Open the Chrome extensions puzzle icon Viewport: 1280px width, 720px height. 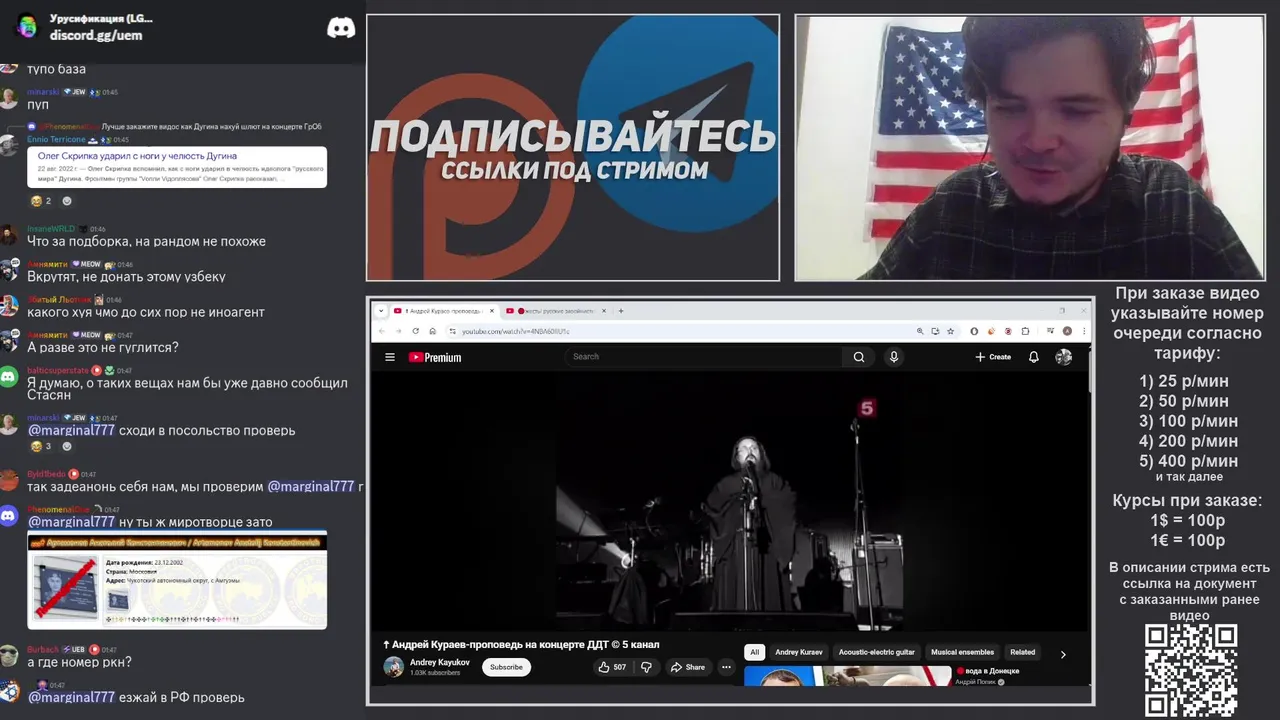click(x=1025, y=331)
